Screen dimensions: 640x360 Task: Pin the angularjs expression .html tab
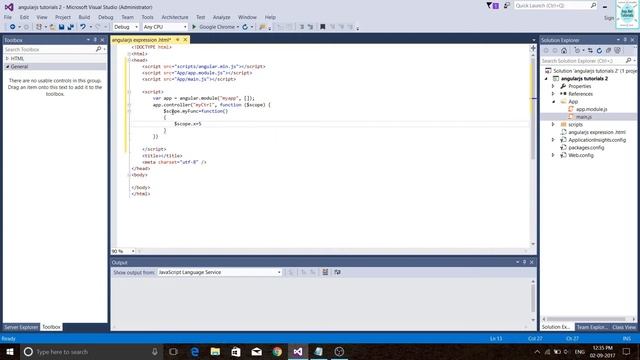tap(178, 40)
